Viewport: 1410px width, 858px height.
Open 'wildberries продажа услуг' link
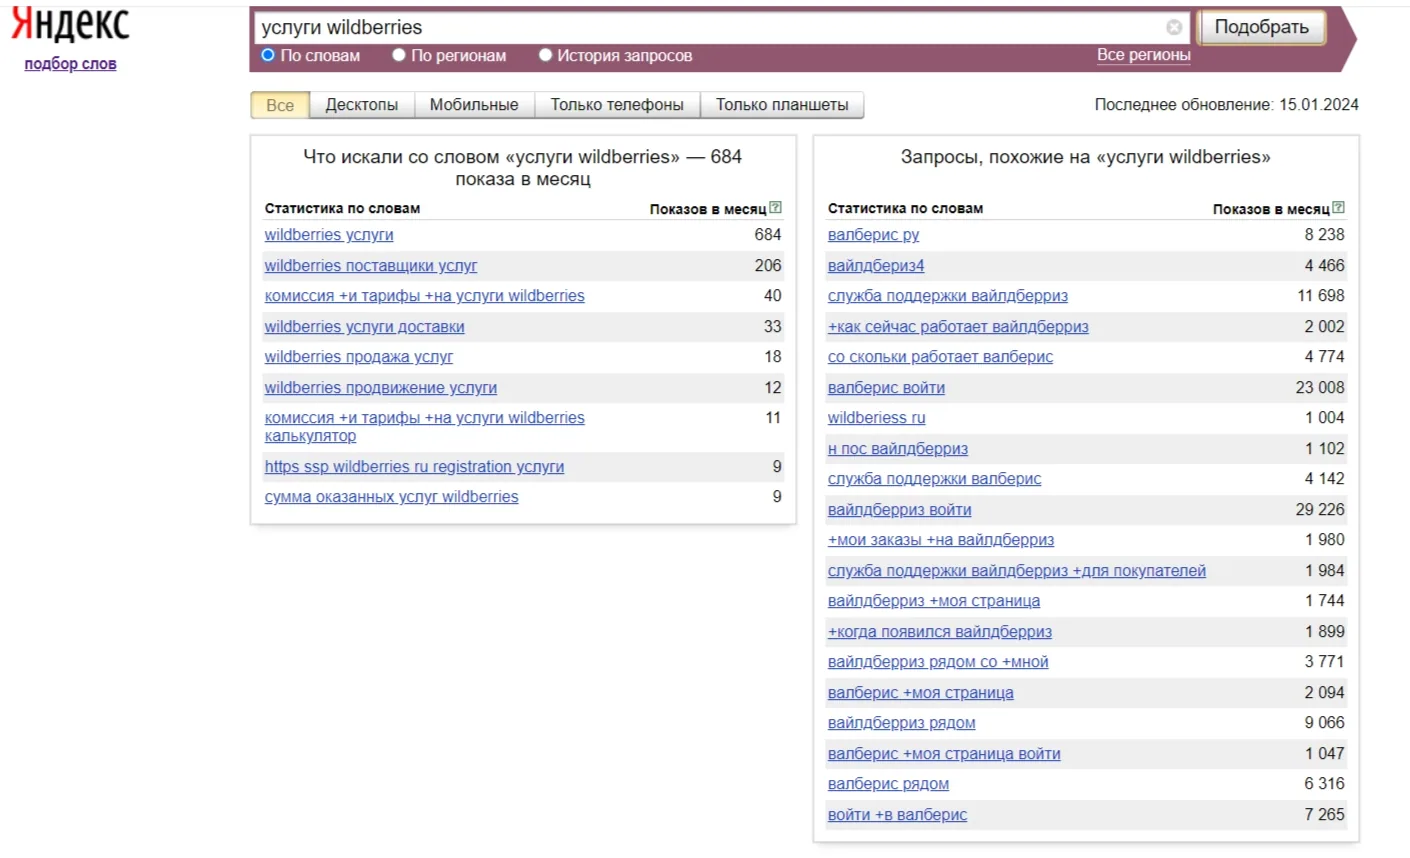359,357
